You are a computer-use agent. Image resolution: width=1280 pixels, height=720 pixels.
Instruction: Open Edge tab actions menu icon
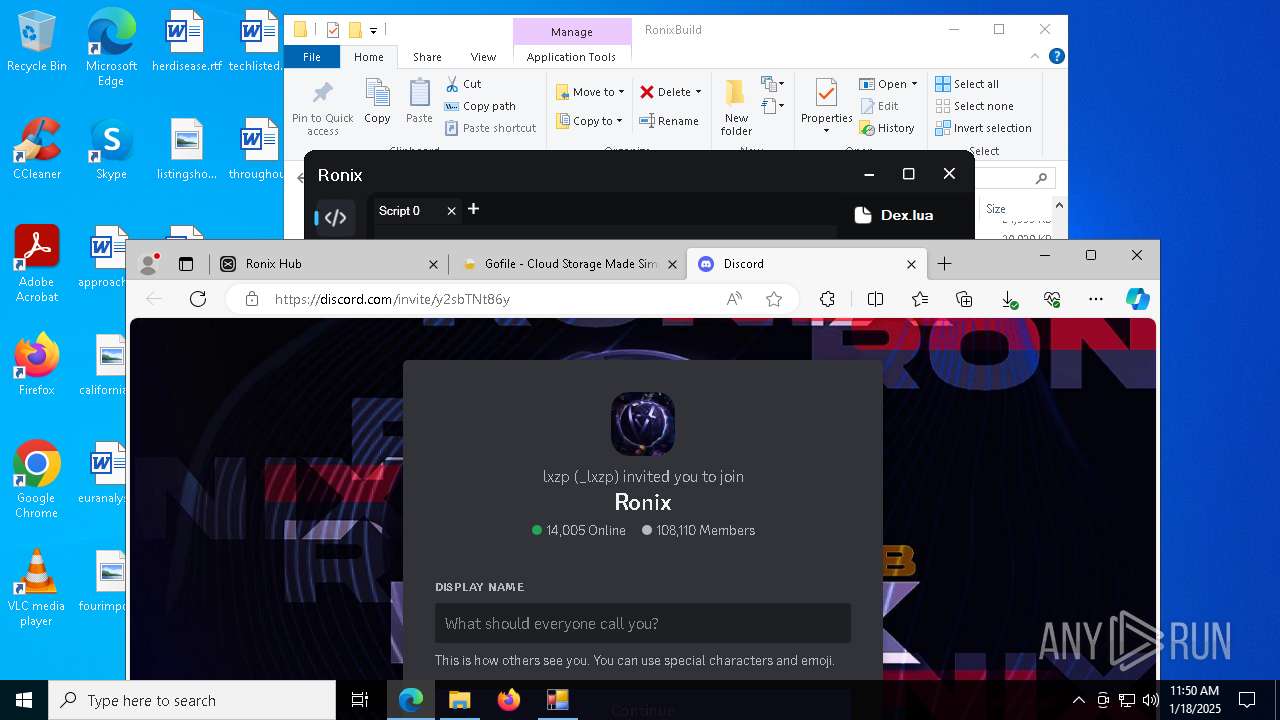point(185,264)
